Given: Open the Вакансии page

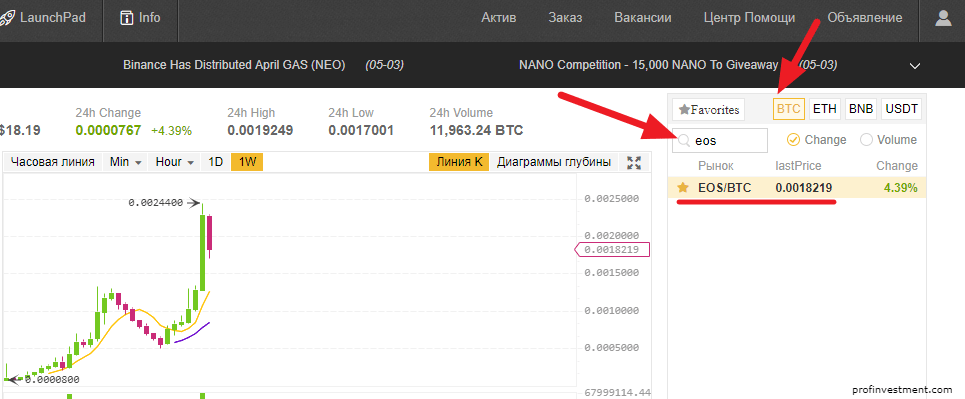Looking at the screenshot, I should coord(643,18).
